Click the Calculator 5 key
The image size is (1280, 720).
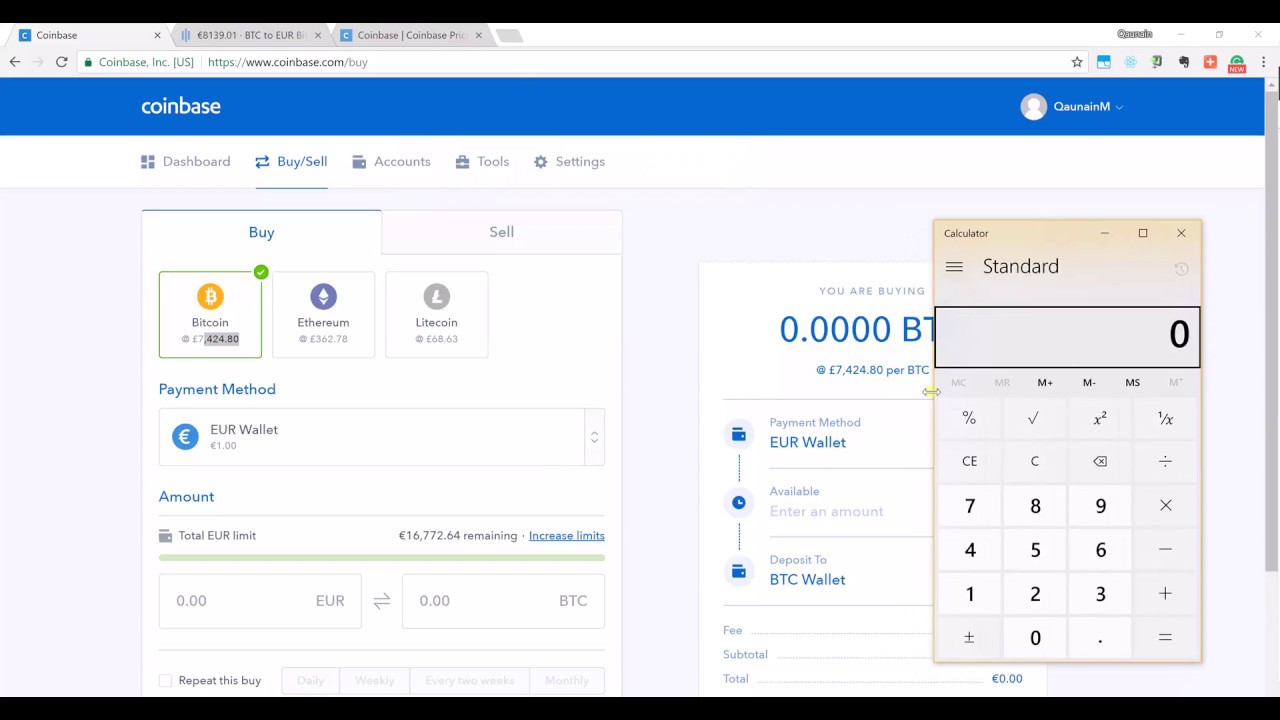click(1034, 549)
